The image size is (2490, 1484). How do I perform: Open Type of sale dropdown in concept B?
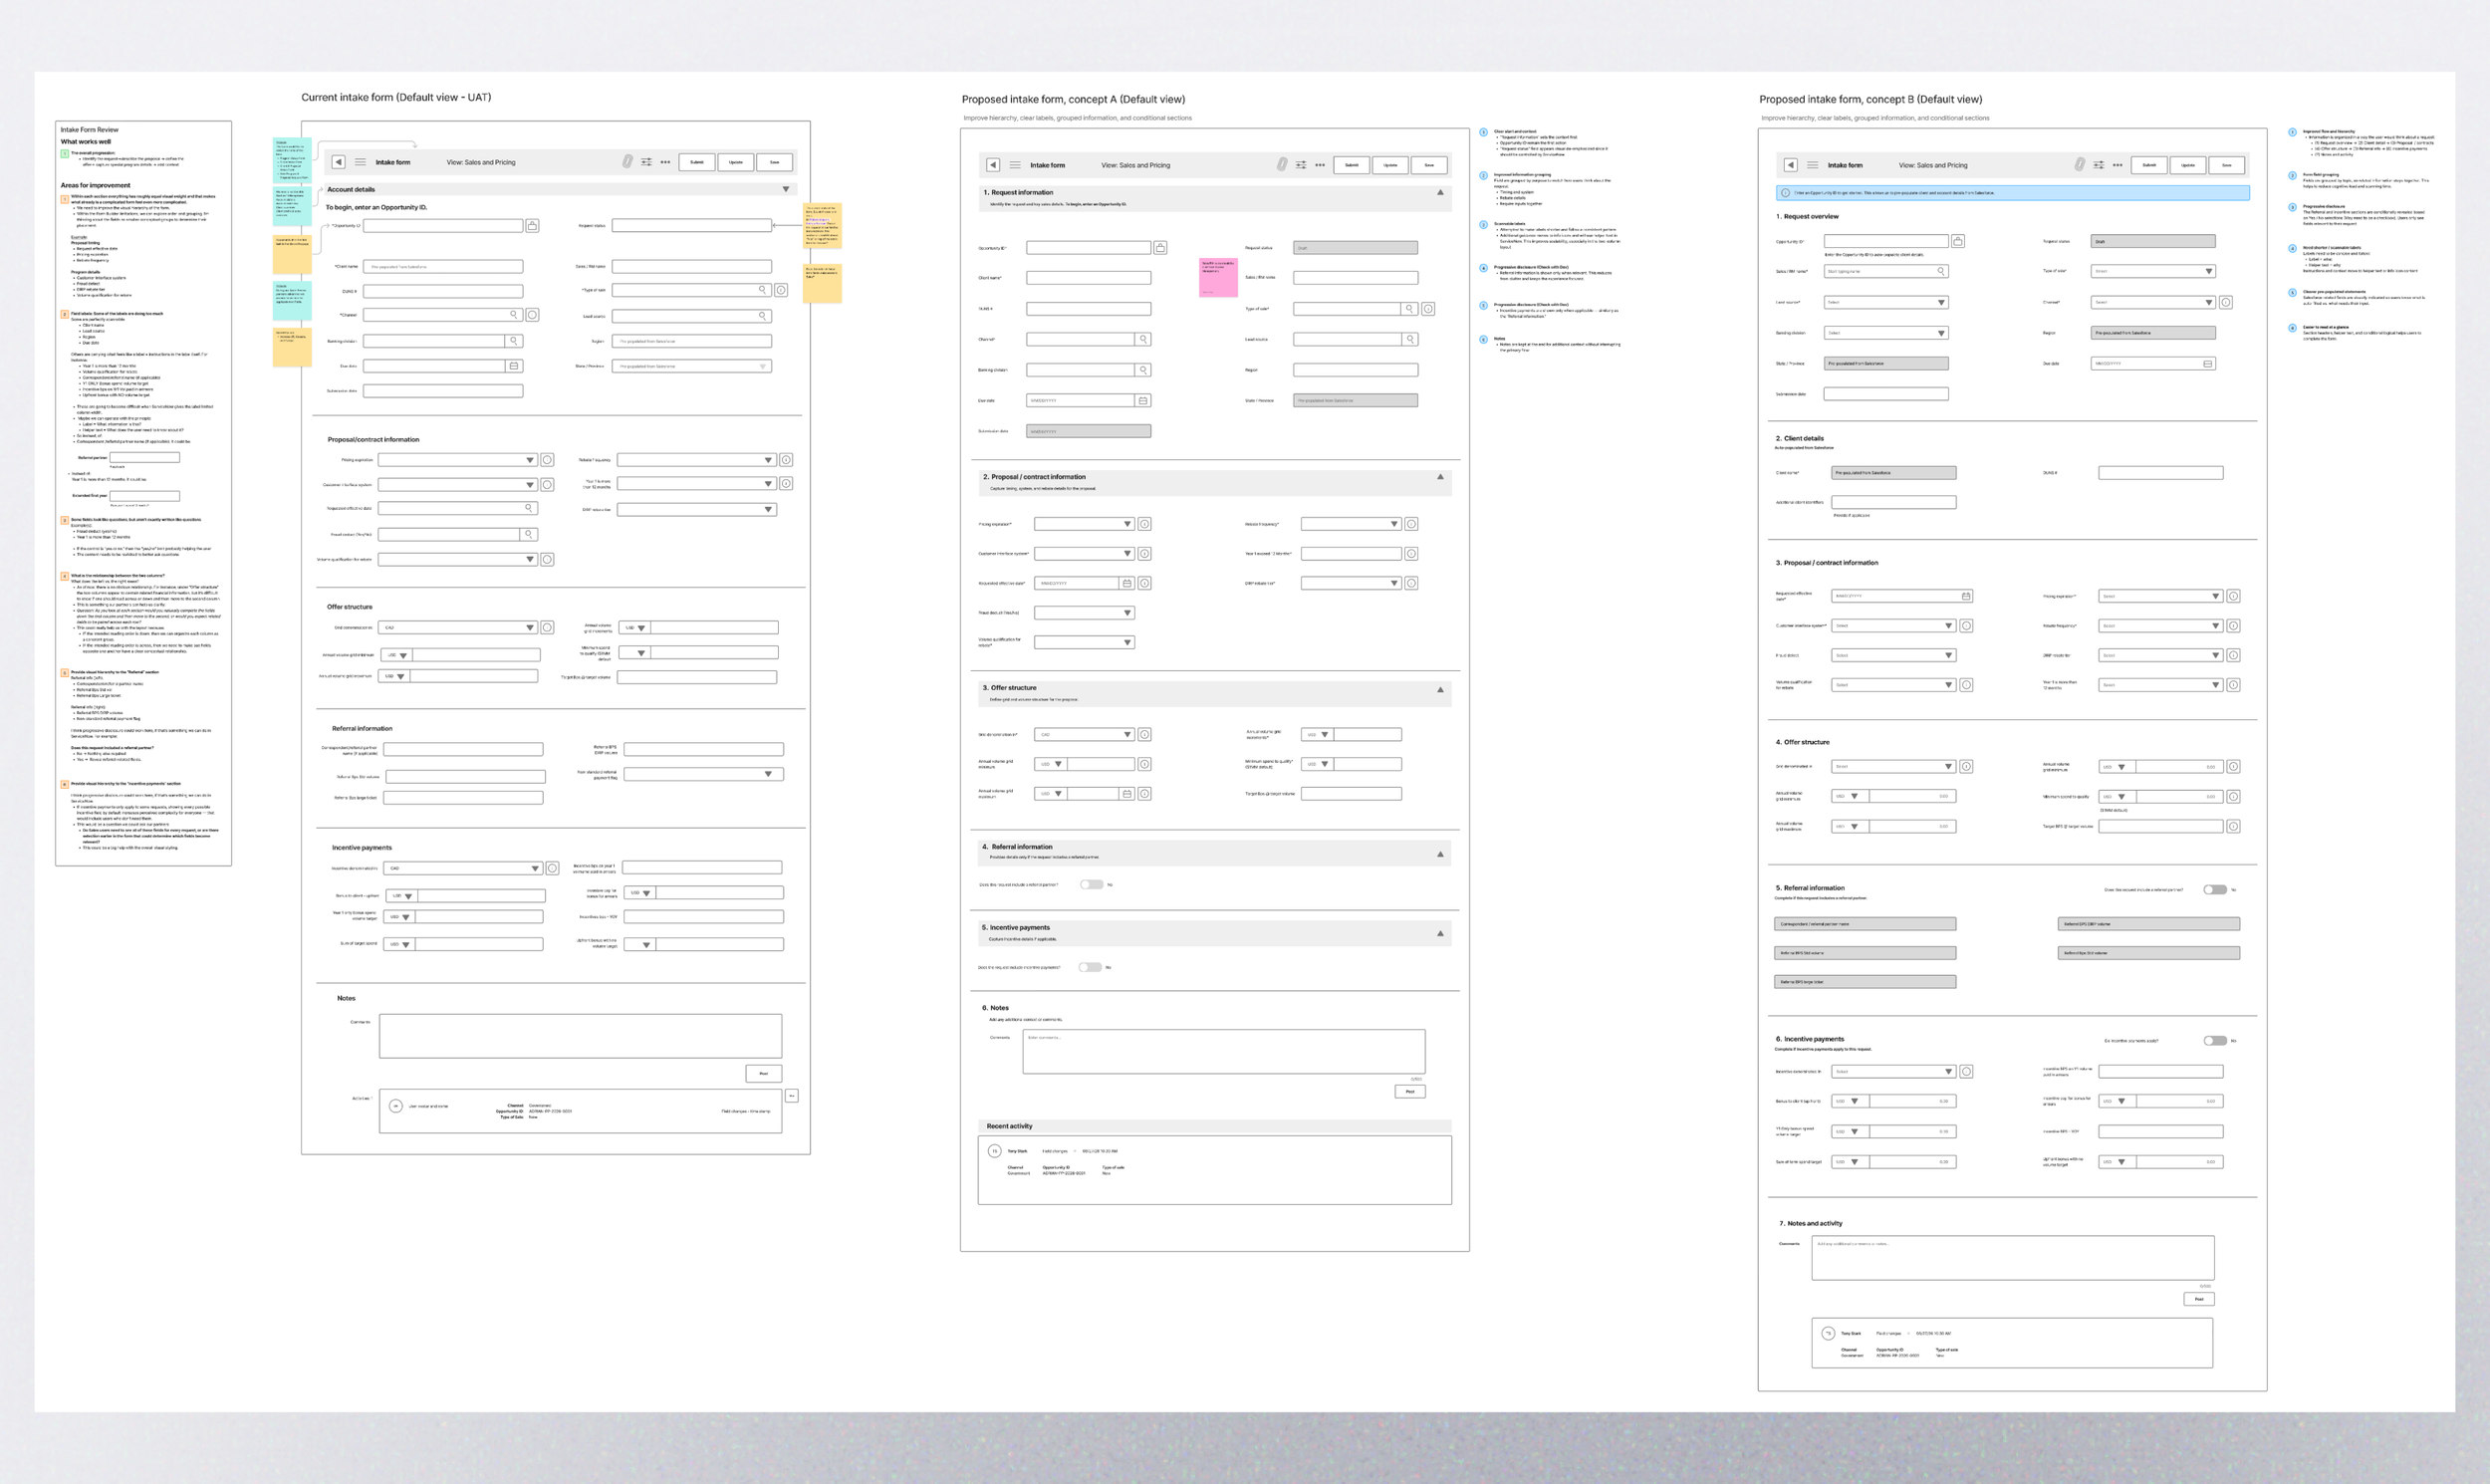(x=2153, y=271)
